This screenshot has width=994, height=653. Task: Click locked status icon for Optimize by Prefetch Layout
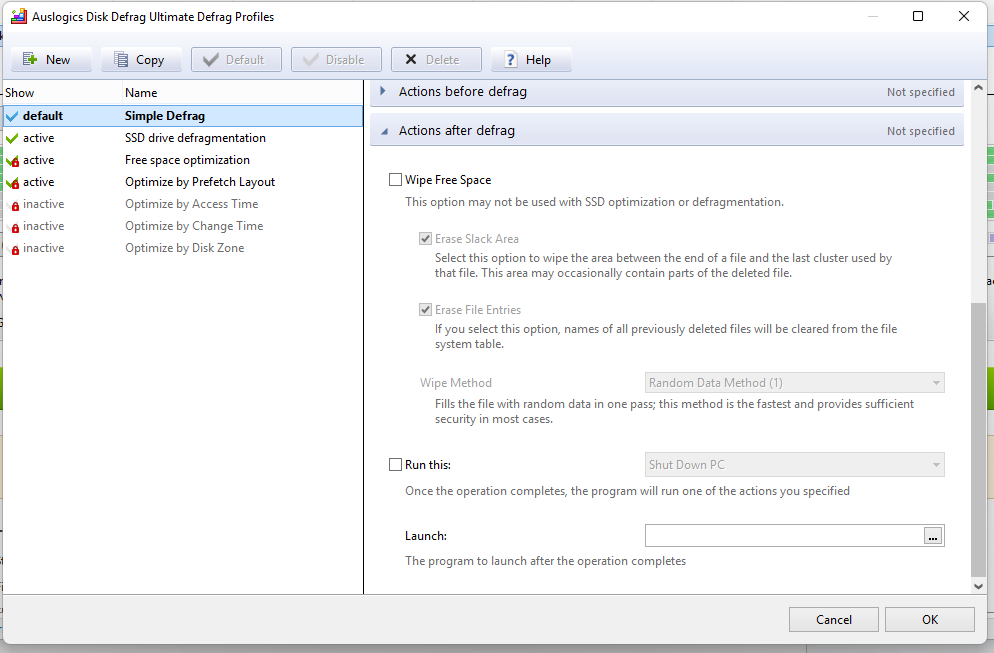[x=13, y=183]
